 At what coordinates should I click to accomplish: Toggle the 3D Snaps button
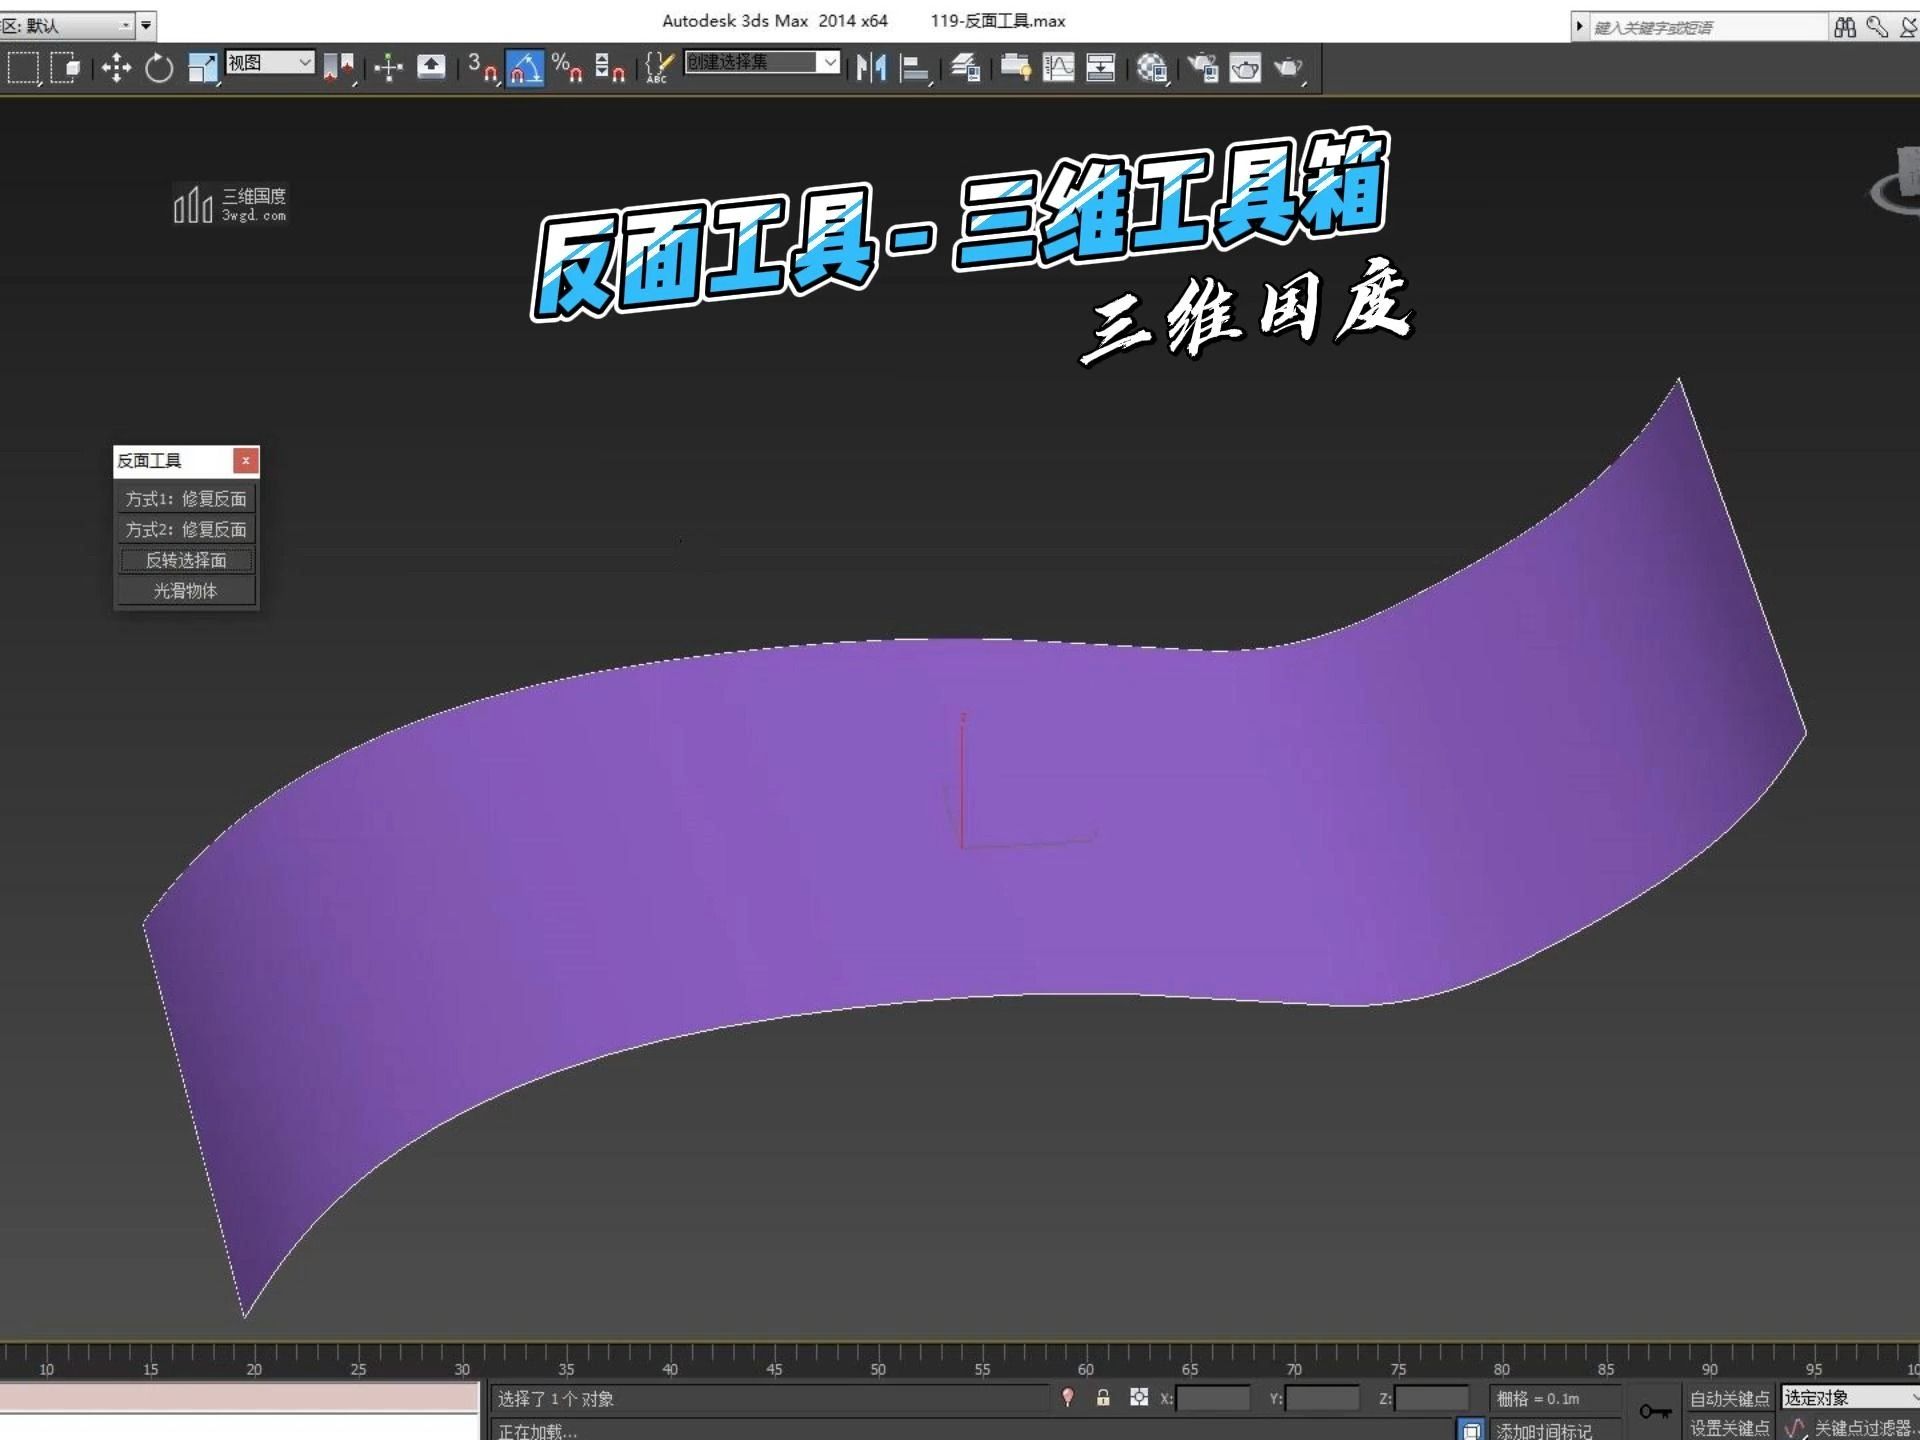[482, 68]
